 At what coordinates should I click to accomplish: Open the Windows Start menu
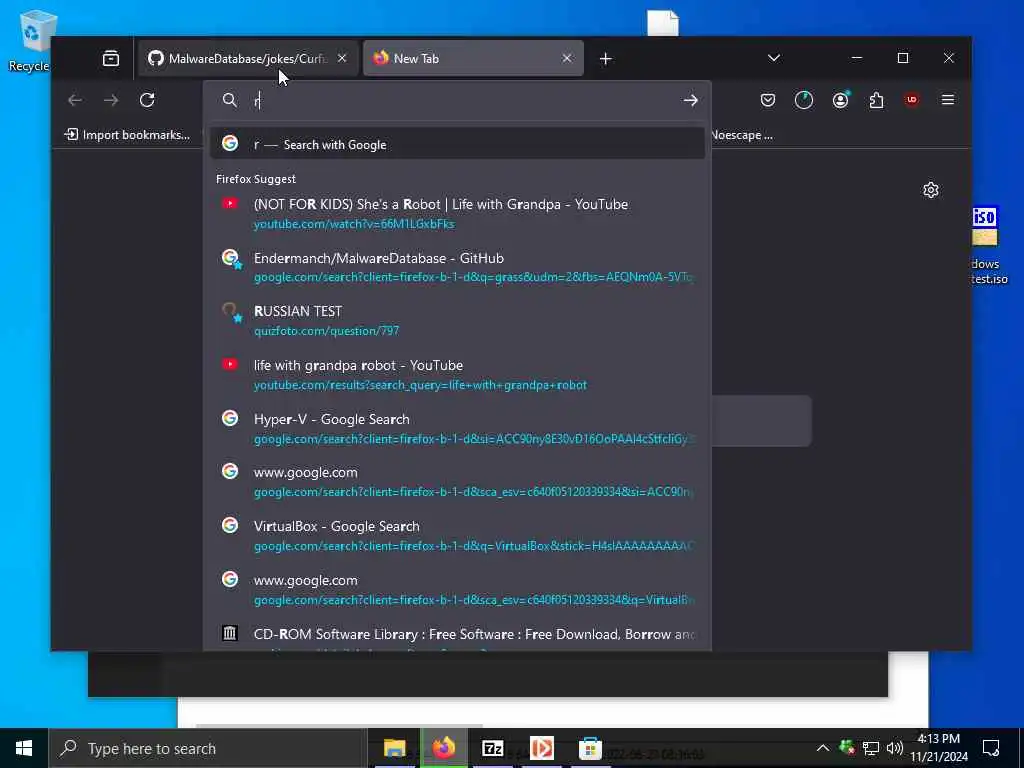pos(24,748)
